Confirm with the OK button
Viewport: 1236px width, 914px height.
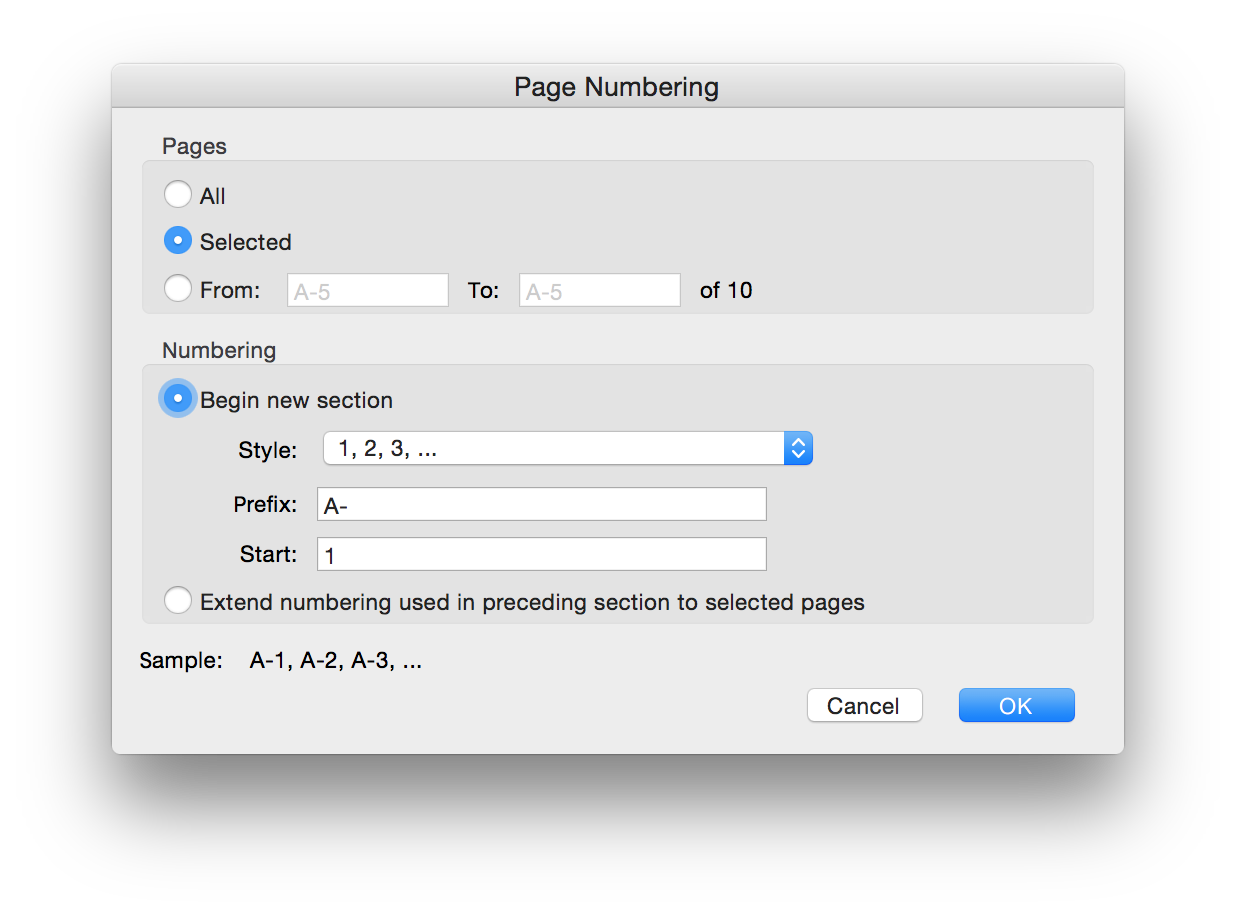click(1016, 705)
